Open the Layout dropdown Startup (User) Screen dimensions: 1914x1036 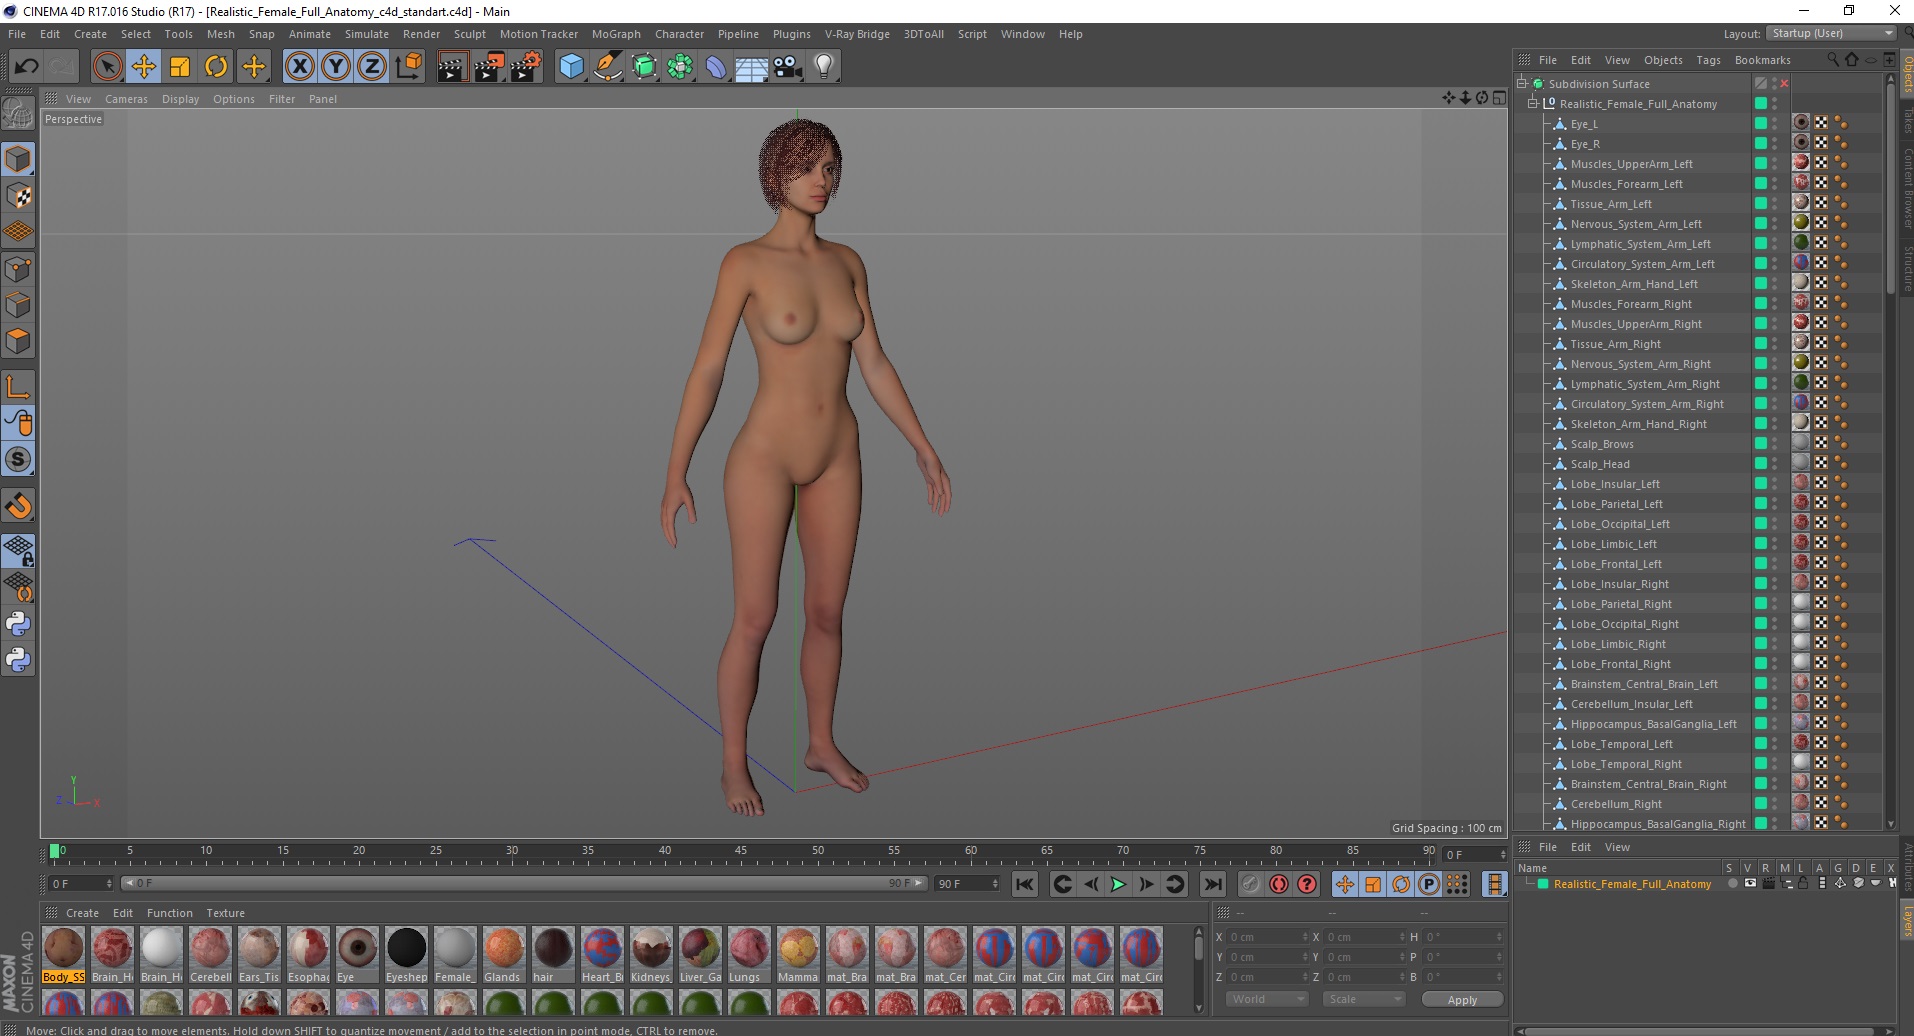1830,33
